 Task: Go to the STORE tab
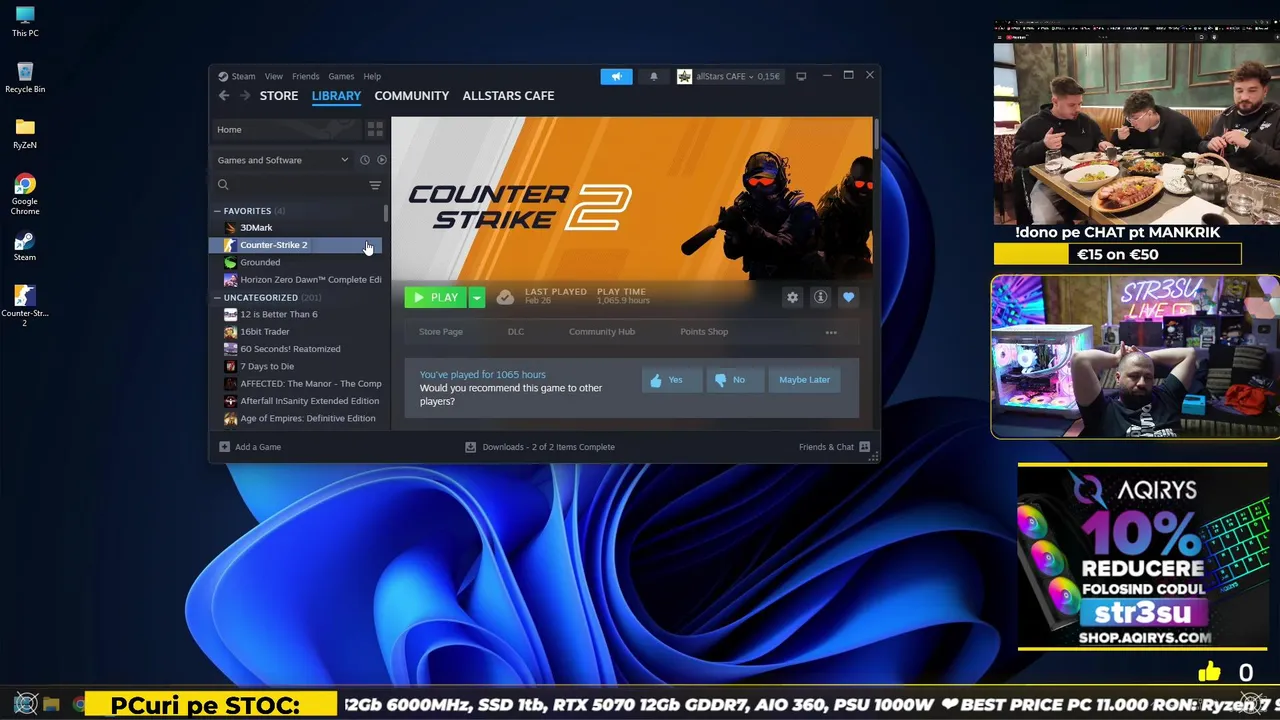click(x=279, y=96)
